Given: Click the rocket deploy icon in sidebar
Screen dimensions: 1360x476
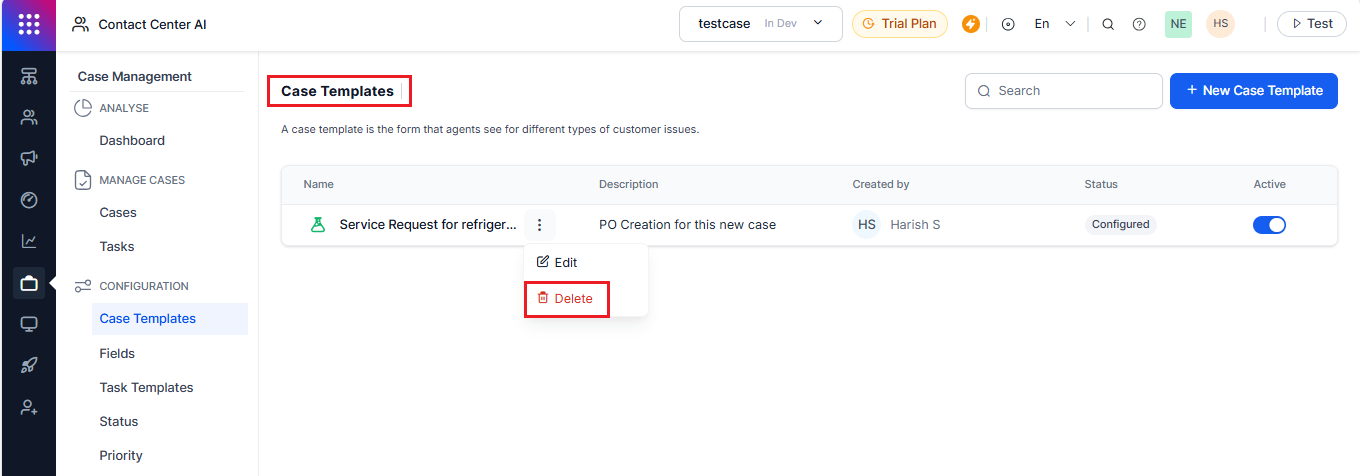Looking at the screenshot, I should [x=28, y=366].
